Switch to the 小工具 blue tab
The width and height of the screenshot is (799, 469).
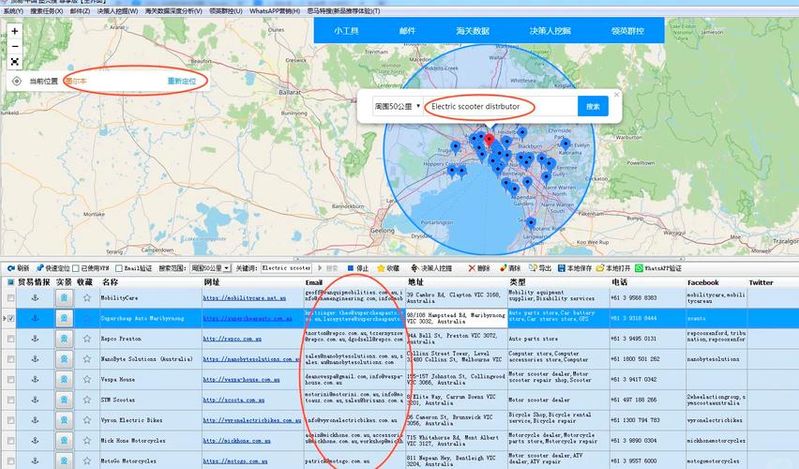347,31
